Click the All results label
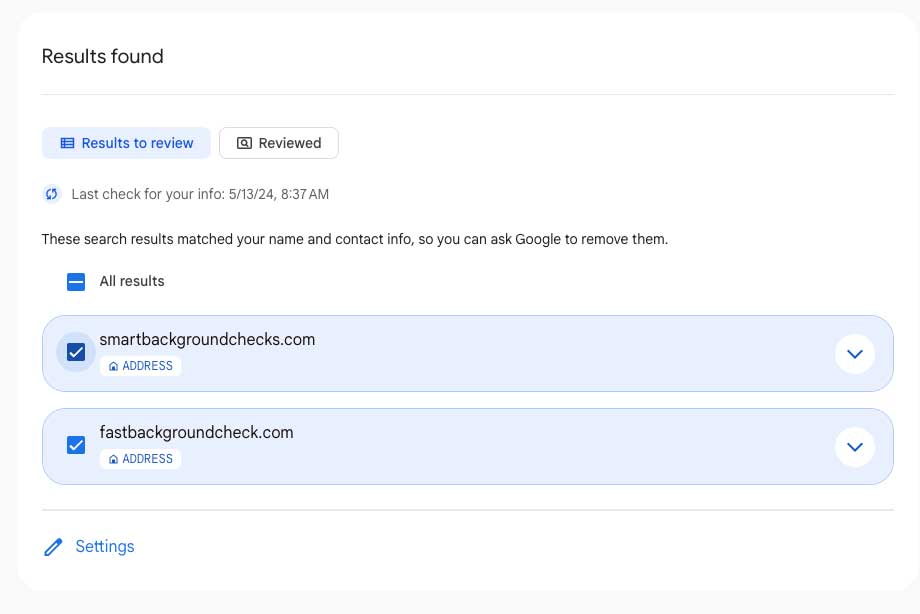The width and height of the screenshot is (920, 614). pos(132,281)
